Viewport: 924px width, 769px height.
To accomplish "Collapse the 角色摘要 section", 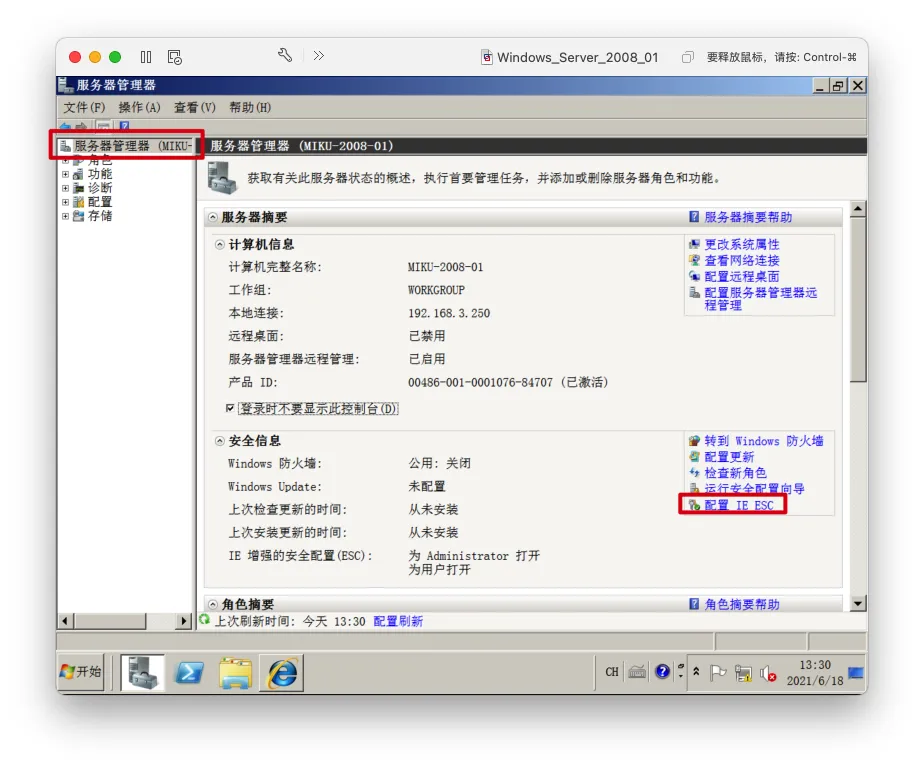I will tap(213, 604).
